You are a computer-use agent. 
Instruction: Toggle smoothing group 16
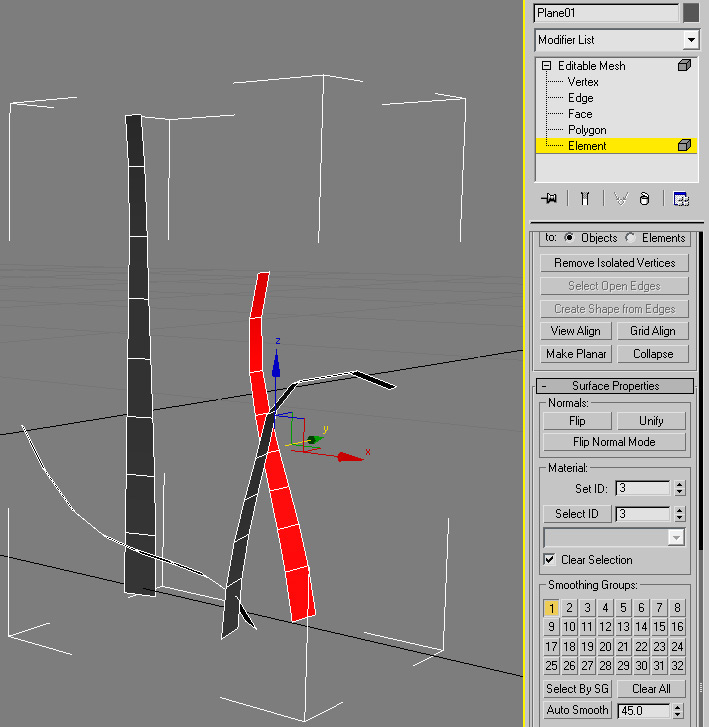click(677, 627)
